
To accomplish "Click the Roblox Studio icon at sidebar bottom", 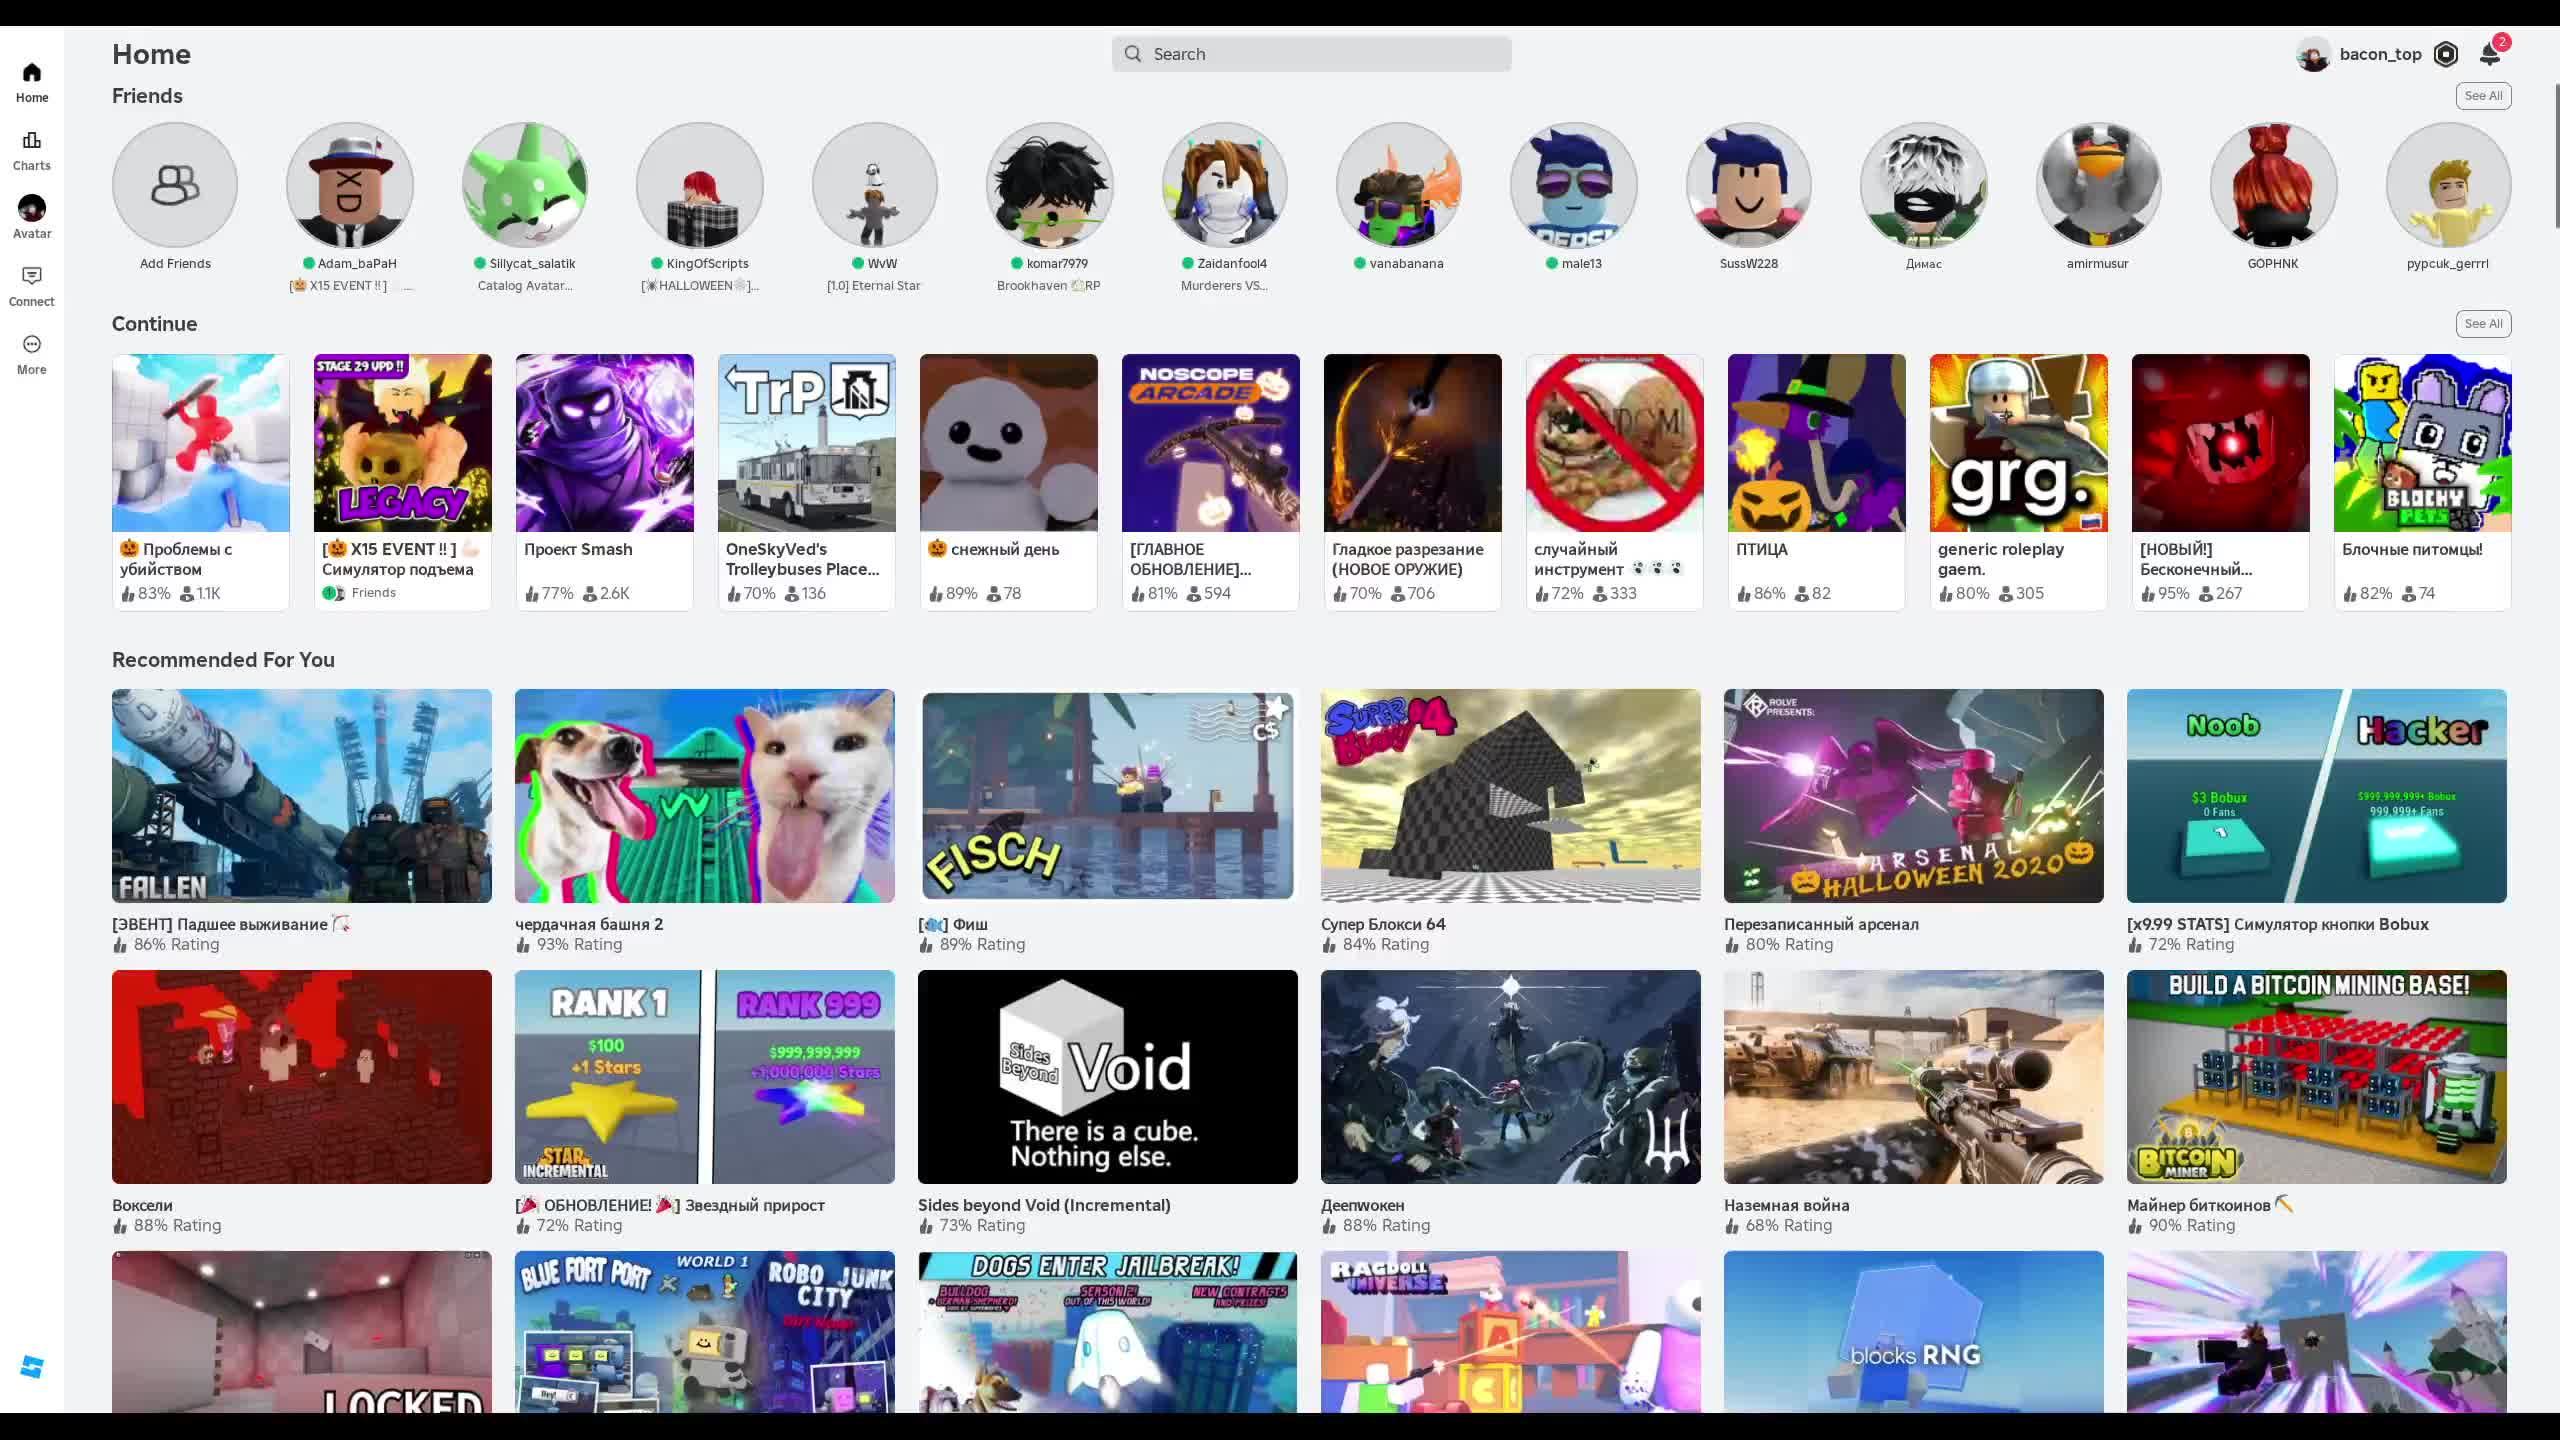I will (x=31, y=1367).
